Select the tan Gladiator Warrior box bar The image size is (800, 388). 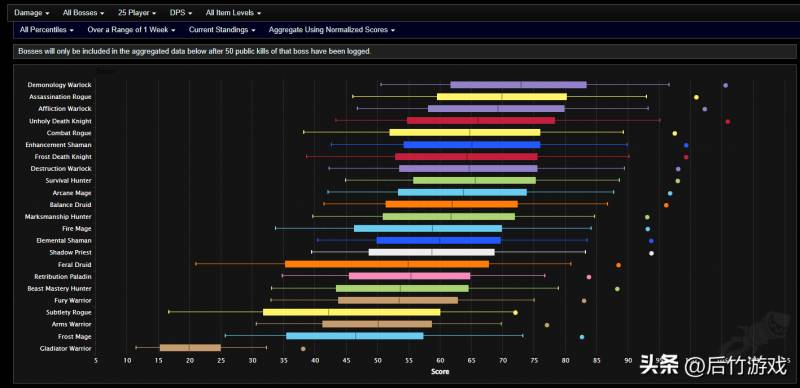pyautogui.click(x=190, y=348)
